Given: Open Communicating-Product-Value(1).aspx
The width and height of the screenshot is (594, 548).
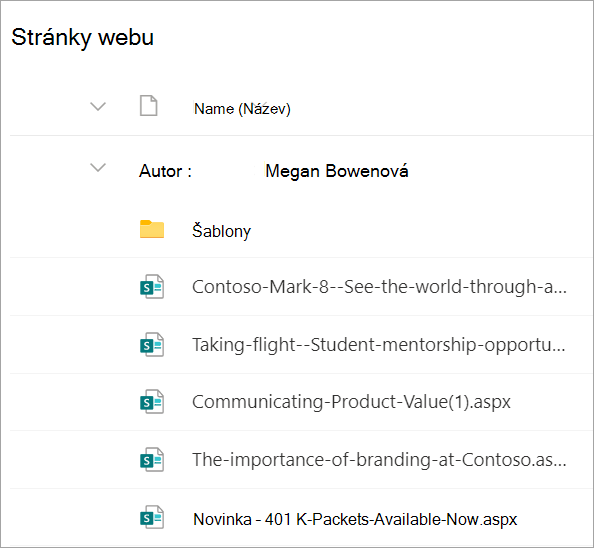Looking at the screenshot, I should click(x=351, y=402).
